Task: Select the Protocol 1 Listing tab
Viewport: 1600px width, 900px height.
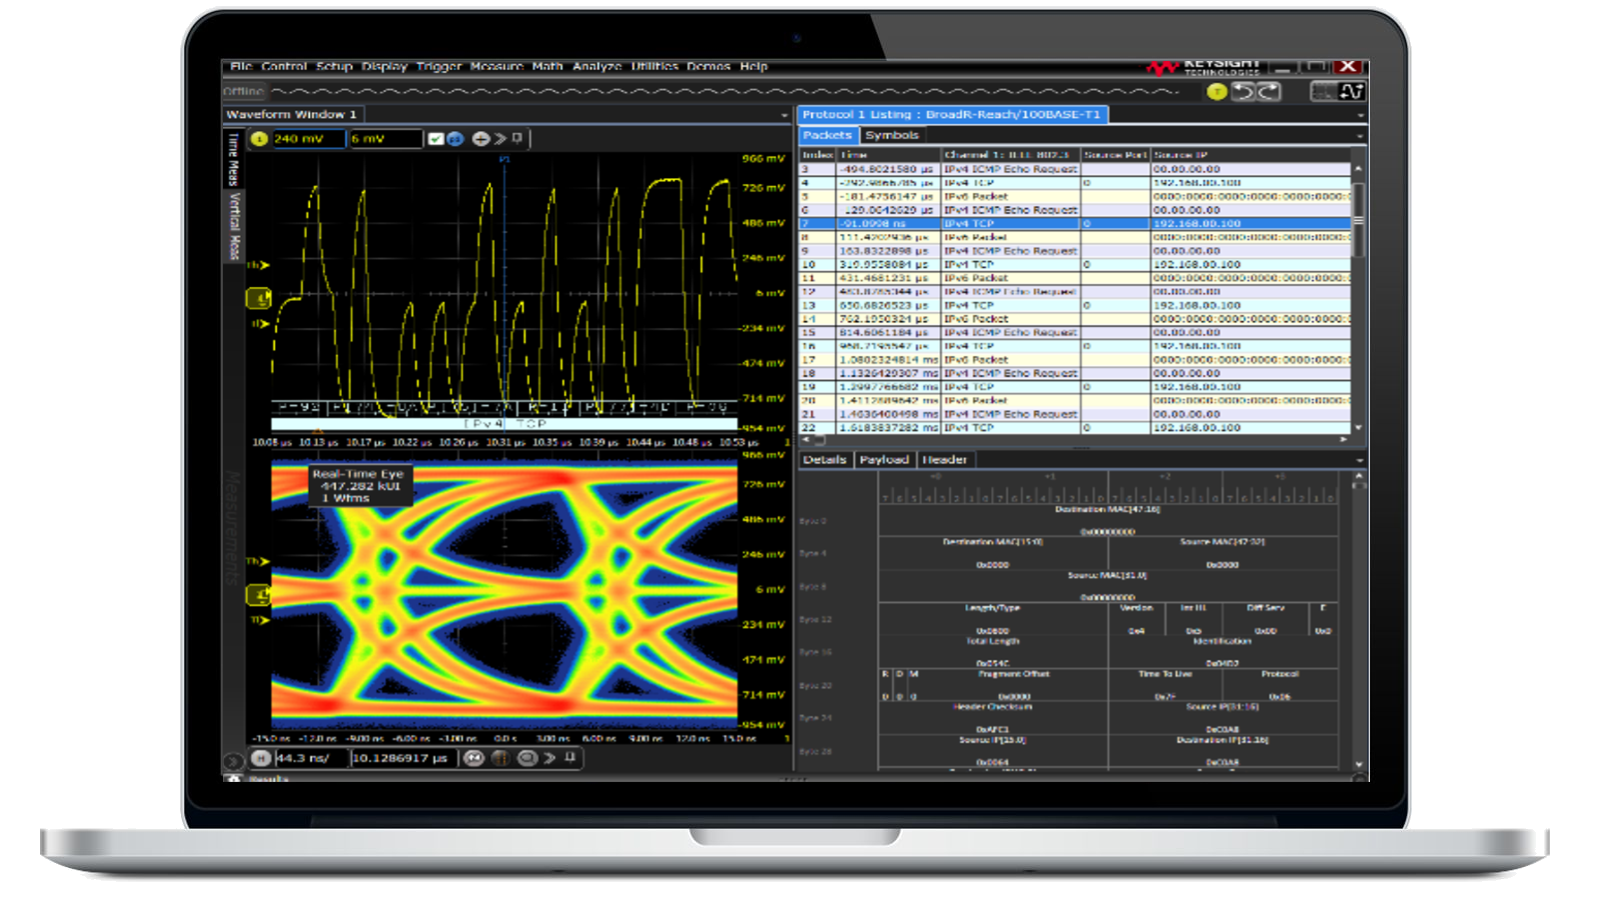Action: [x=952, y=115]
